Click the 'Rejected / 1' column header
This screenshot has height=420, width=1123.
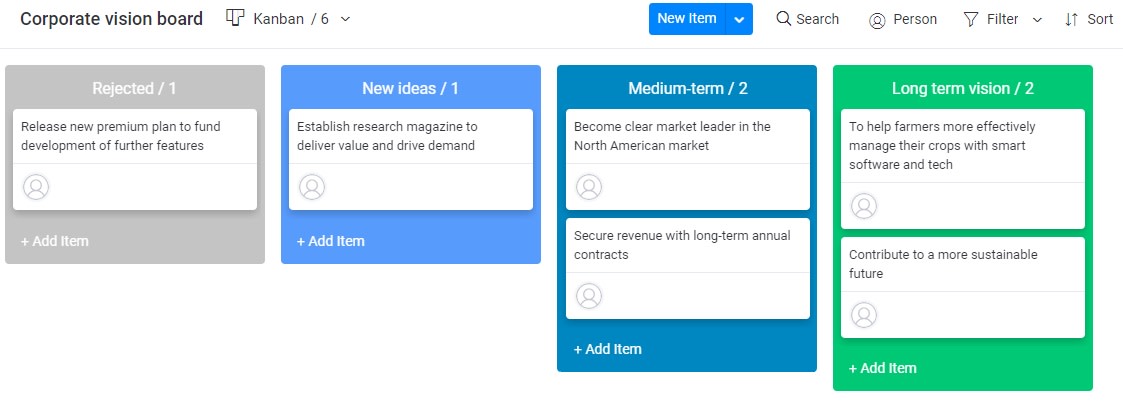point(134,88)
